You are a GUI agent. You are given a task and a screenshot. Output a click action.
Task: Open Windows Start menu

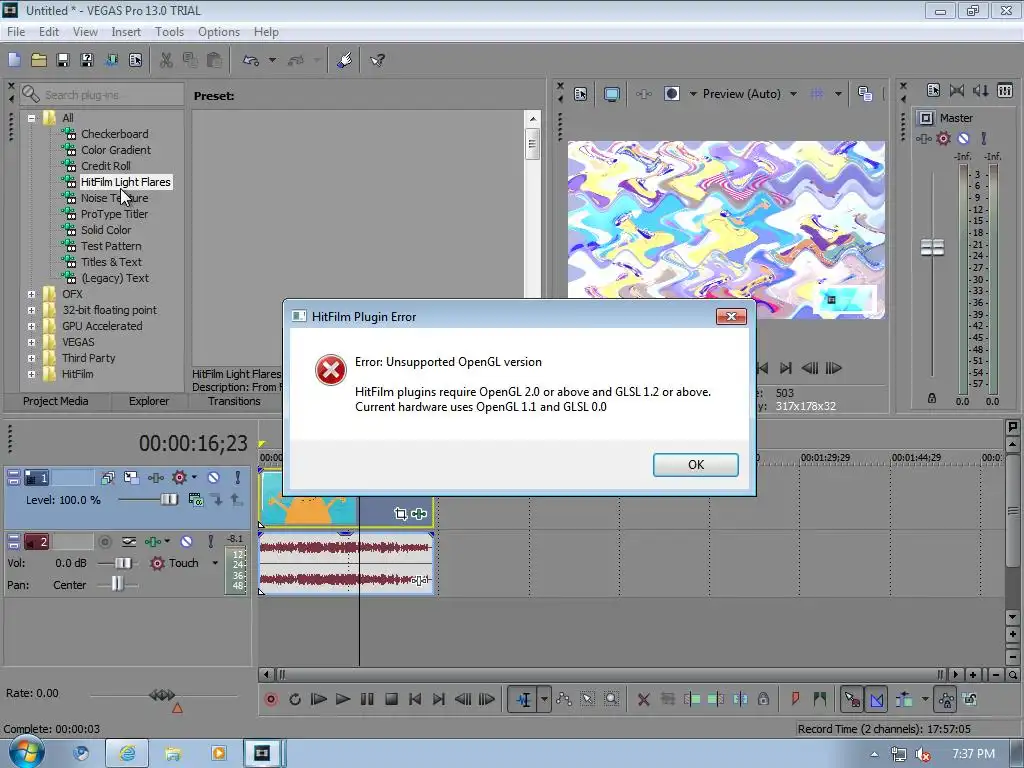click(26, 753)
